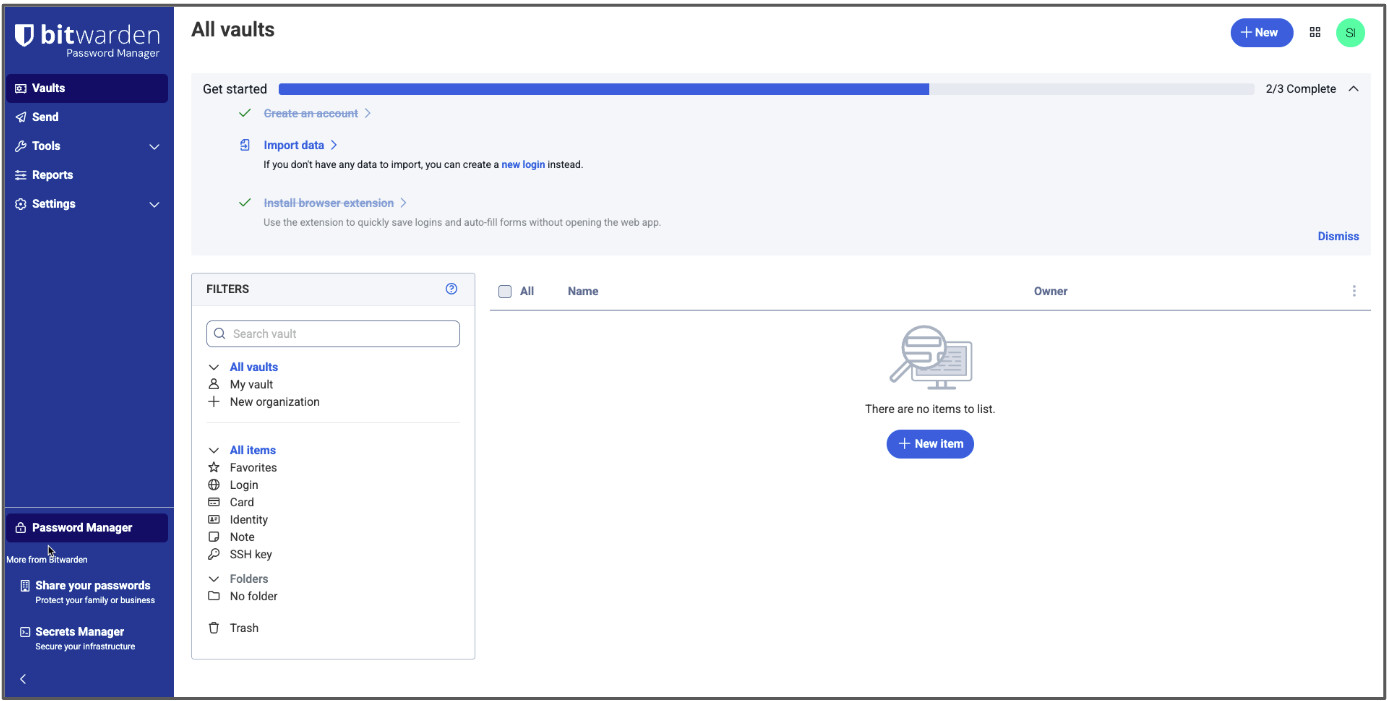Open the Login filter with globe icon
The height and width of the screenshot is (701, 1387).
tap(242, 484)
